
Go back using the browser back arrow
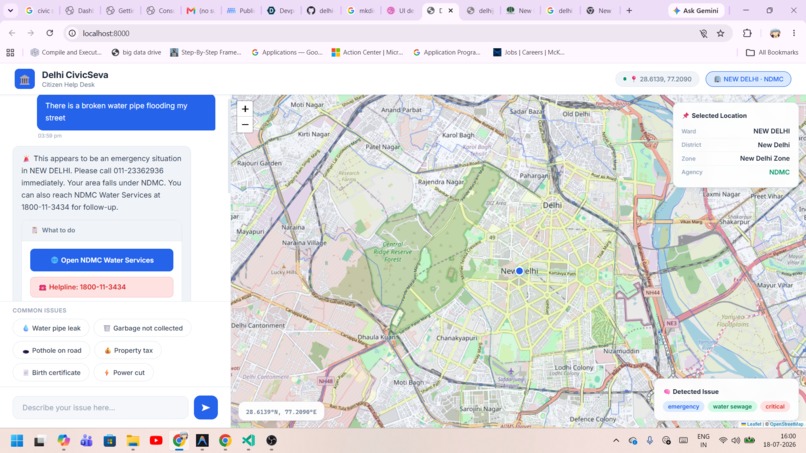tap(12, 33)
